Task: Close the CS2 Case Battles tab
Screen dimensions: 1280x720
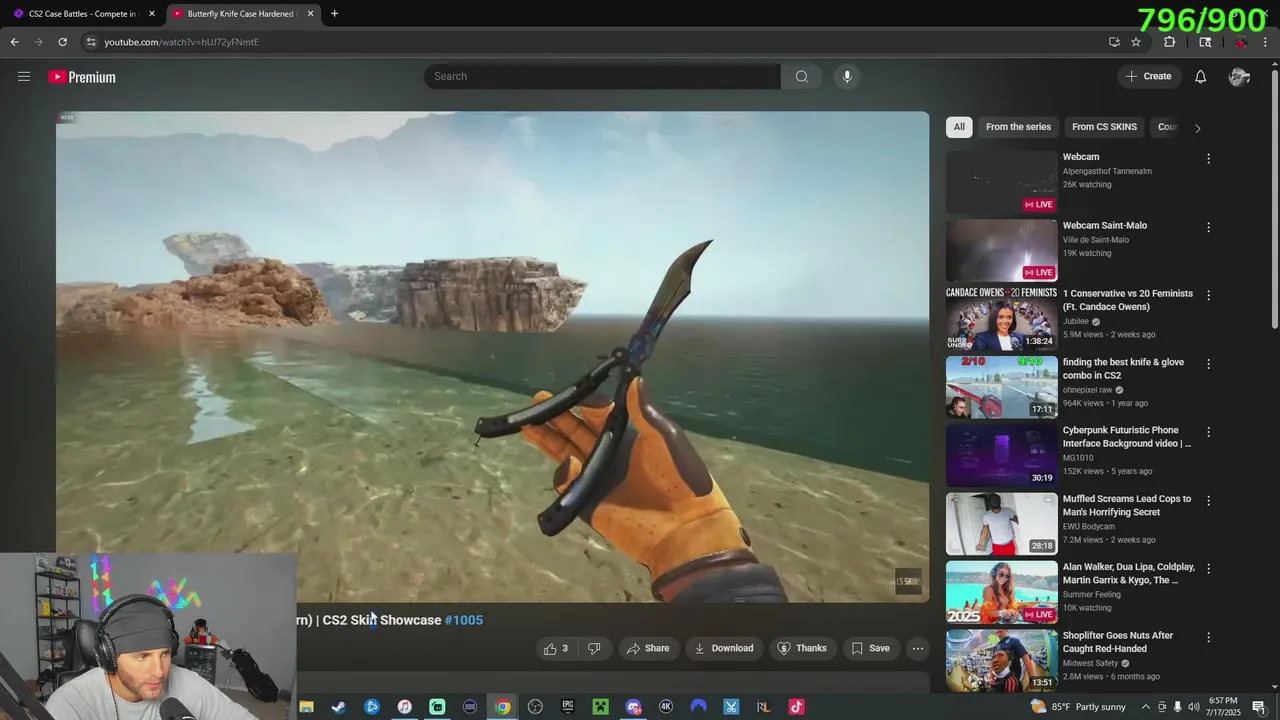Action: click(152, 13)
